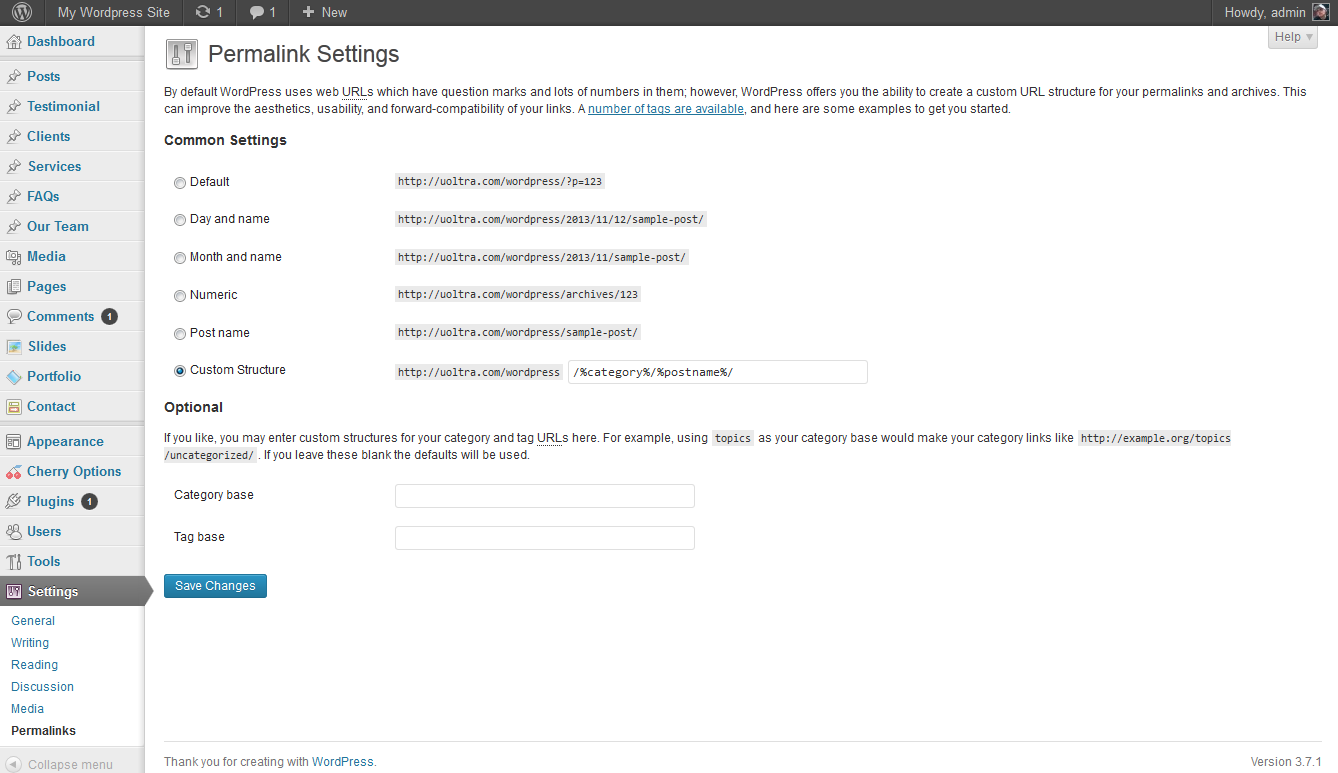Open the Reading settings submenu link
The height and width of the screenshot is (773, 1338).
click(34, 665)
